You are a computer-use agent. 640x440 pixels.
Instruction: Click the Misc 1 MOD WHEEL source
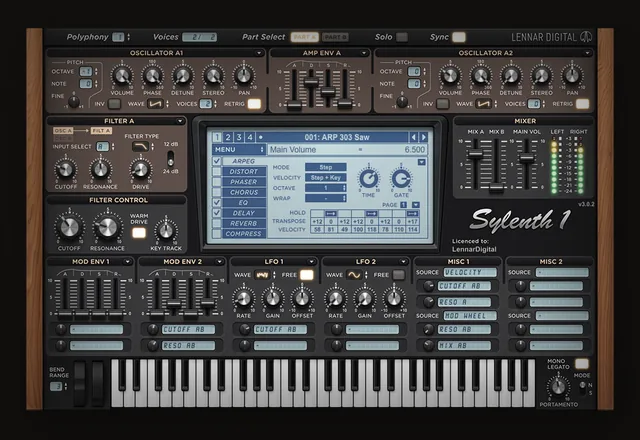click(x=470, y=316)
